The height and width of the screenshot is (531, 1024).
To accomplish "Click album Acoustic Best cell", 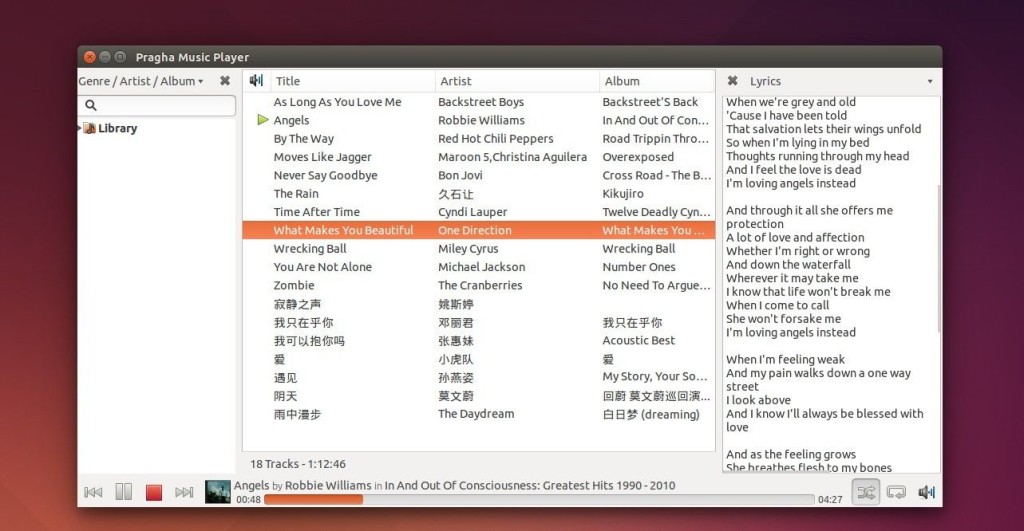I will (x=639, y=340).
